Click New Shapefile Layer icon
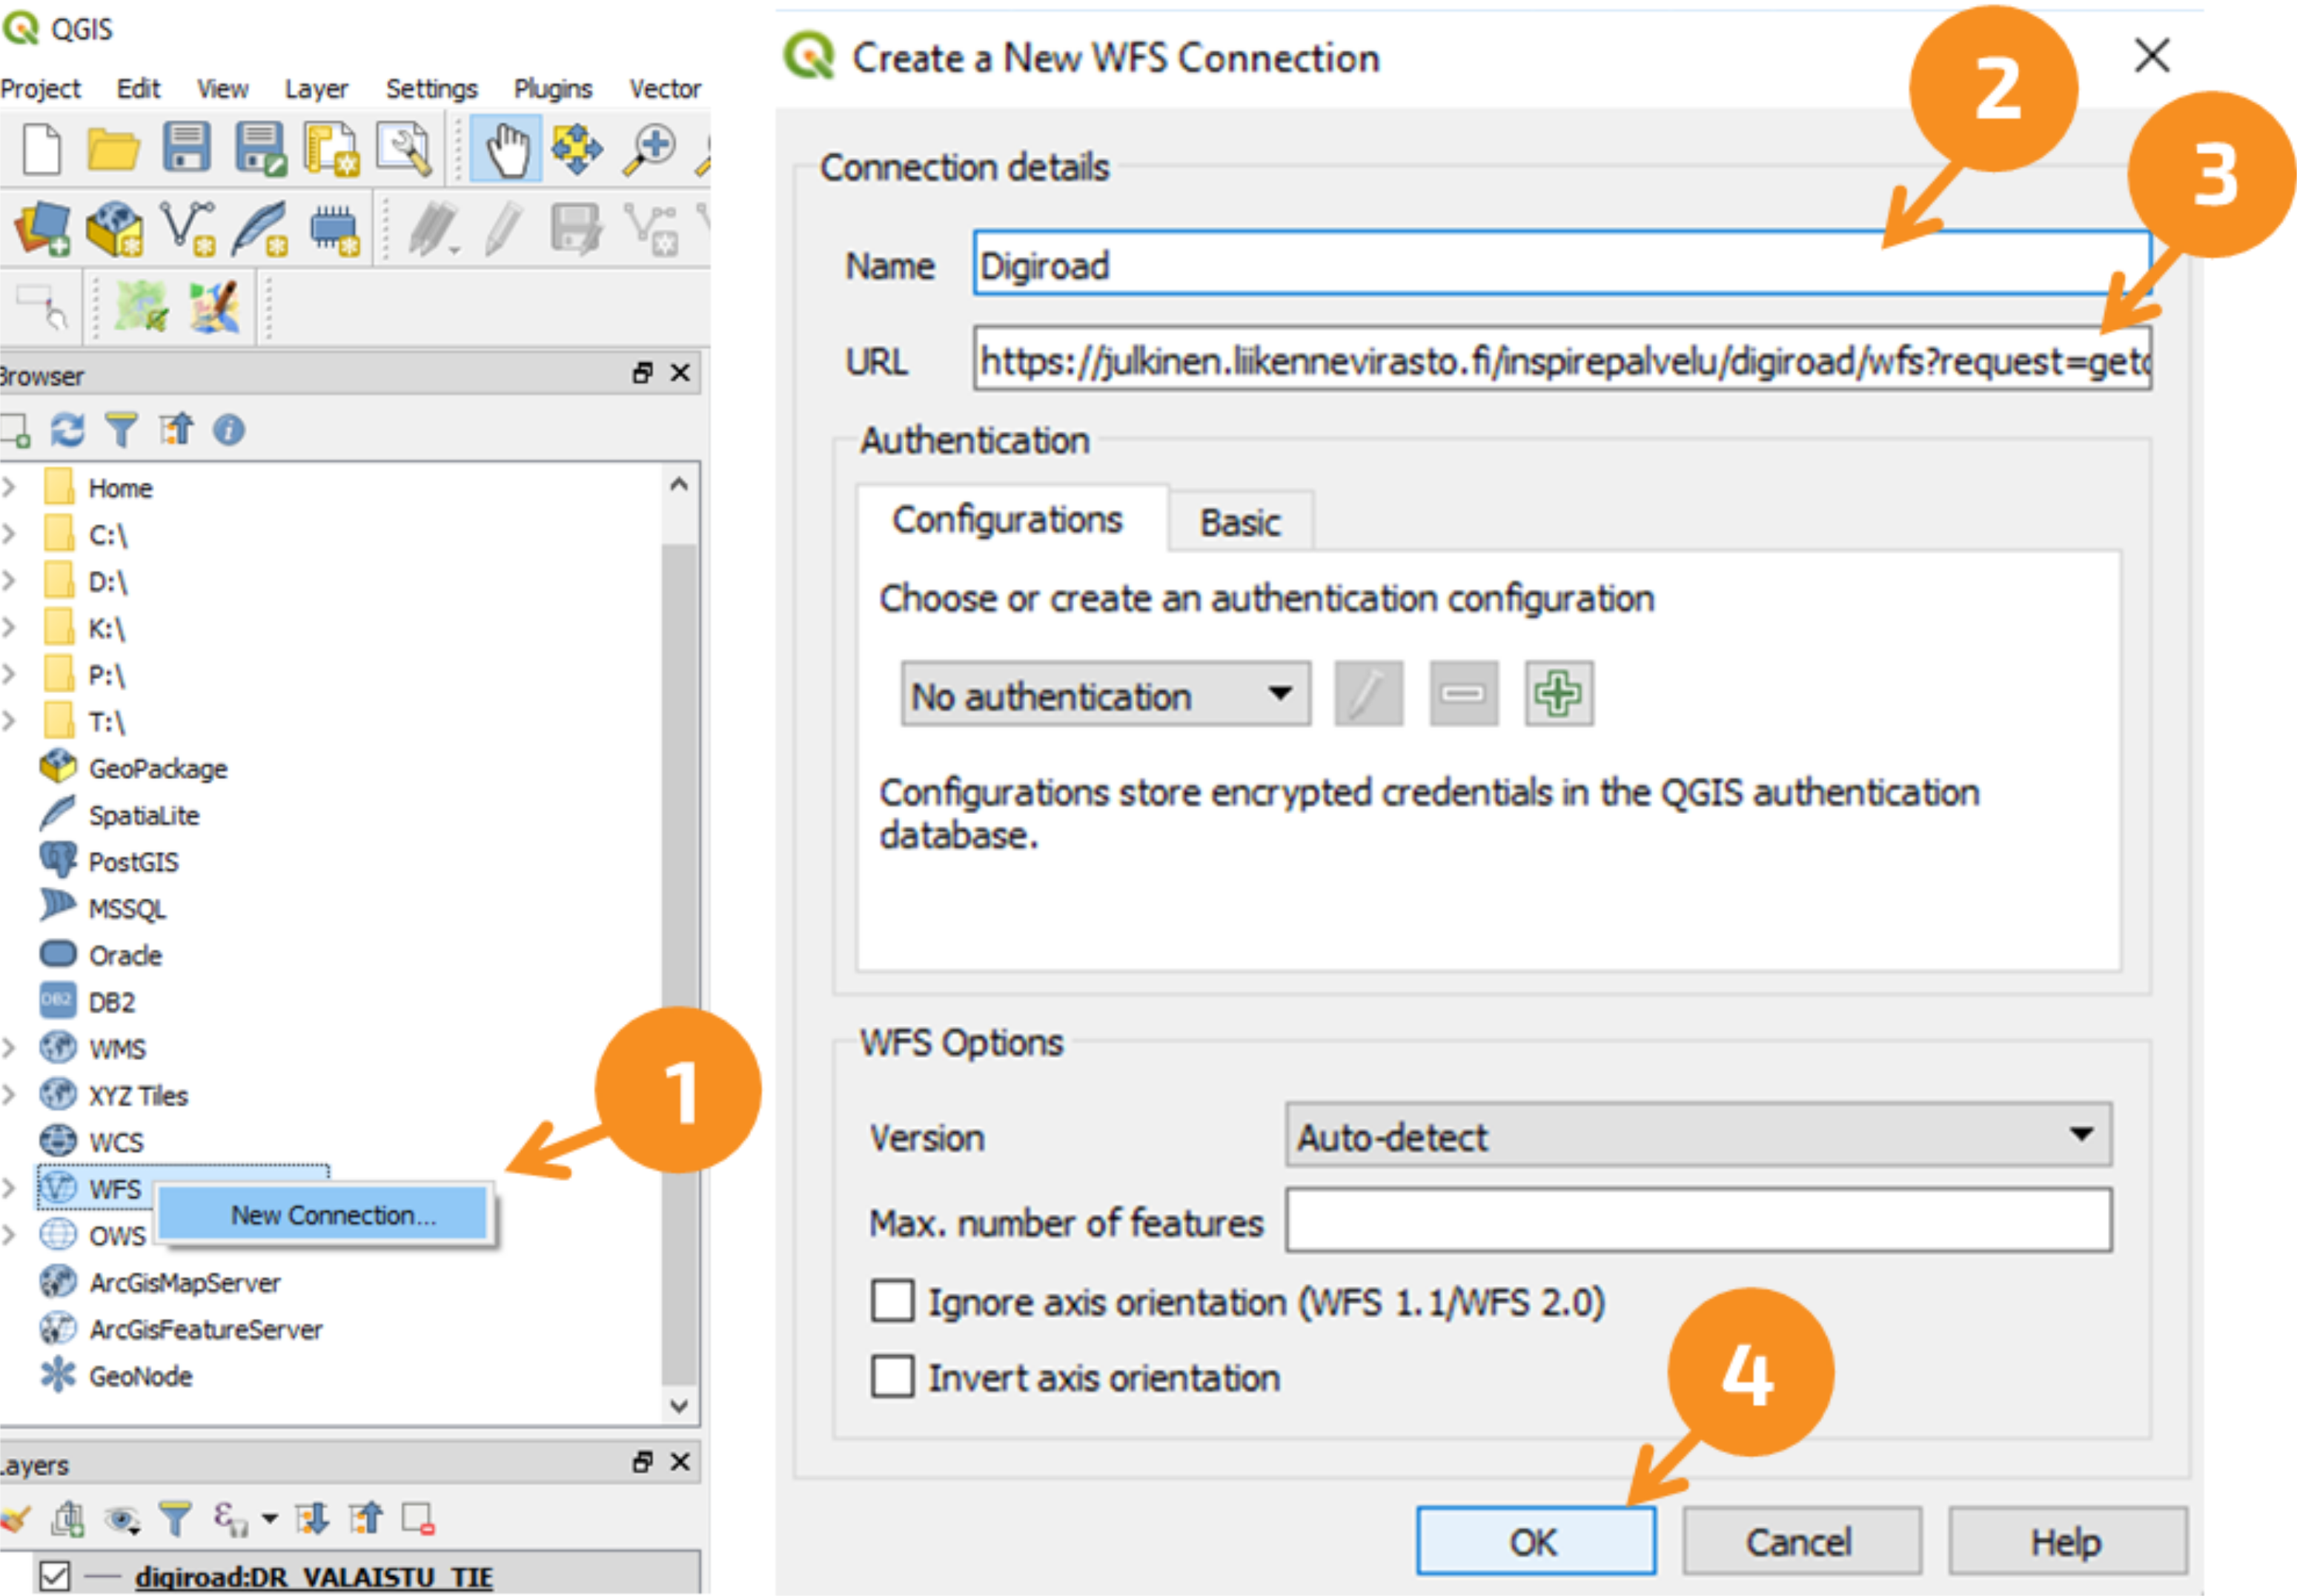2297x1596 pixels. click(x=188, y=229)
